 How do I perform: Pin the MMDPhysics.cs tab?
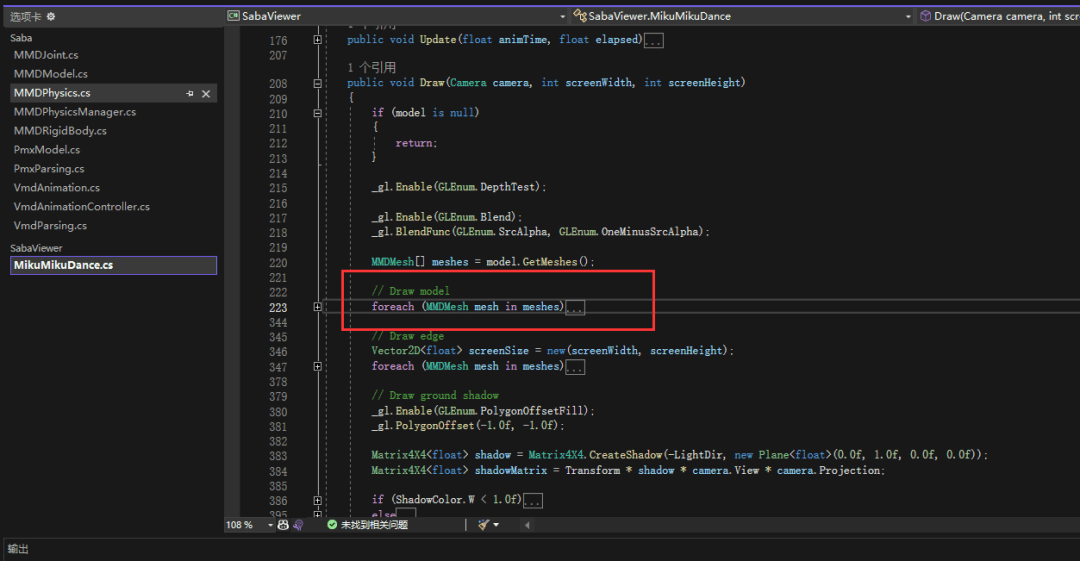190,93
